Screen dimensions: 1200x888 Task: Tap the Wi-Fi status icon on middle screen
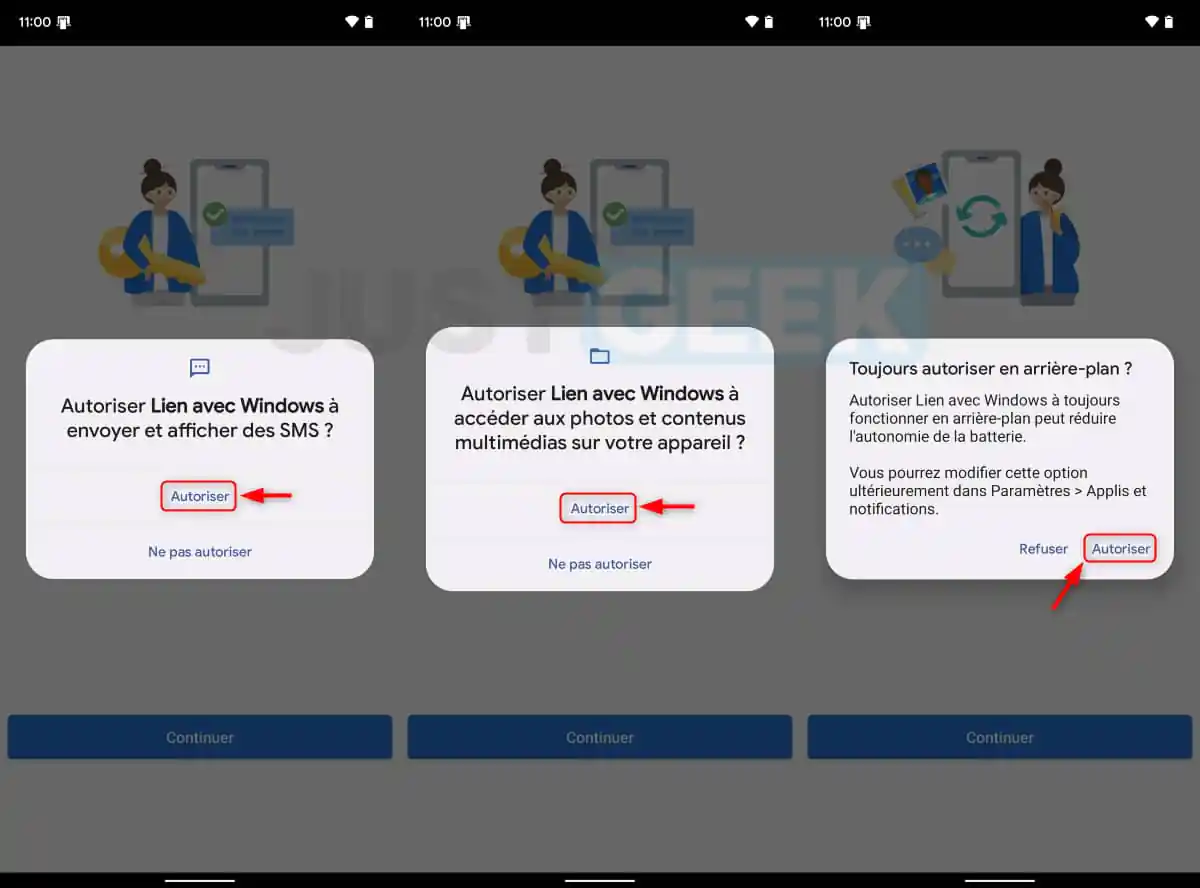(752, 22)
